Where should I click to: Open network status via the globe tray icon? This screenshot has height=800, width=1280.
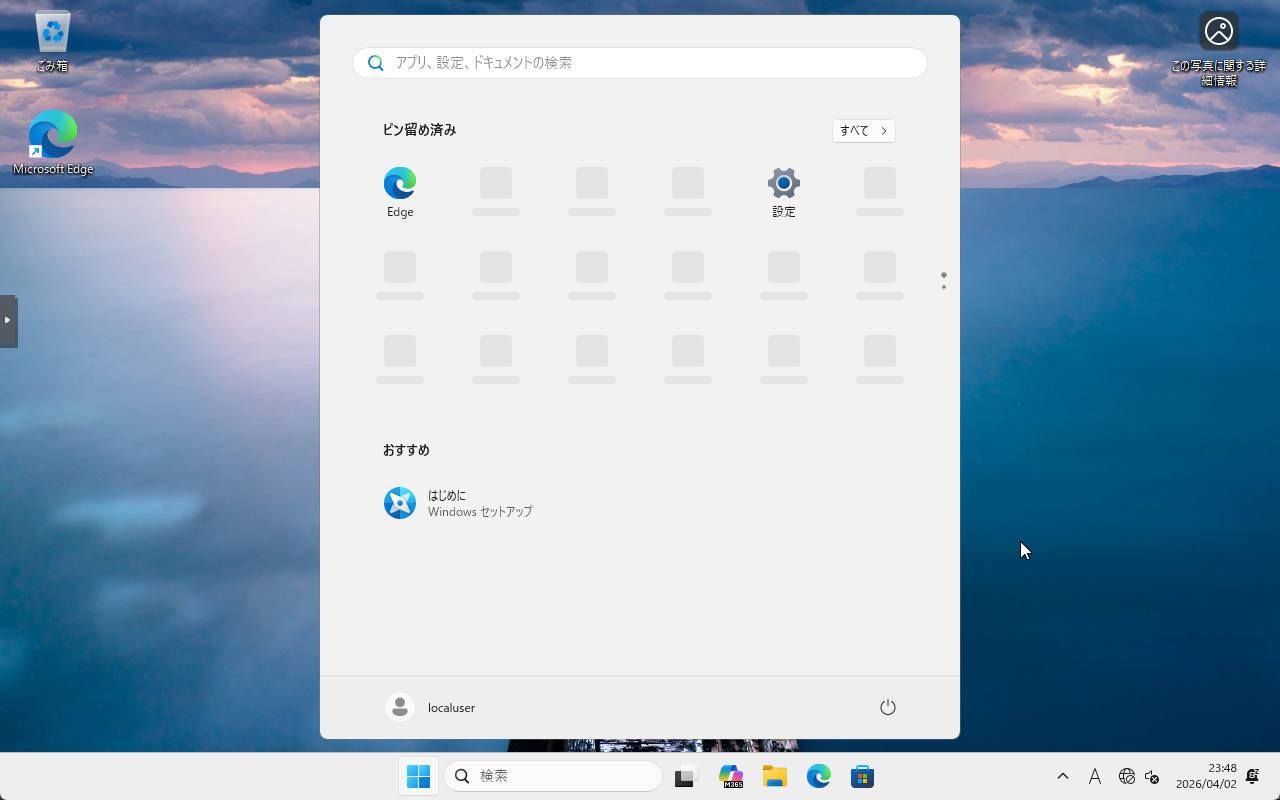[x=1127, y=776]
